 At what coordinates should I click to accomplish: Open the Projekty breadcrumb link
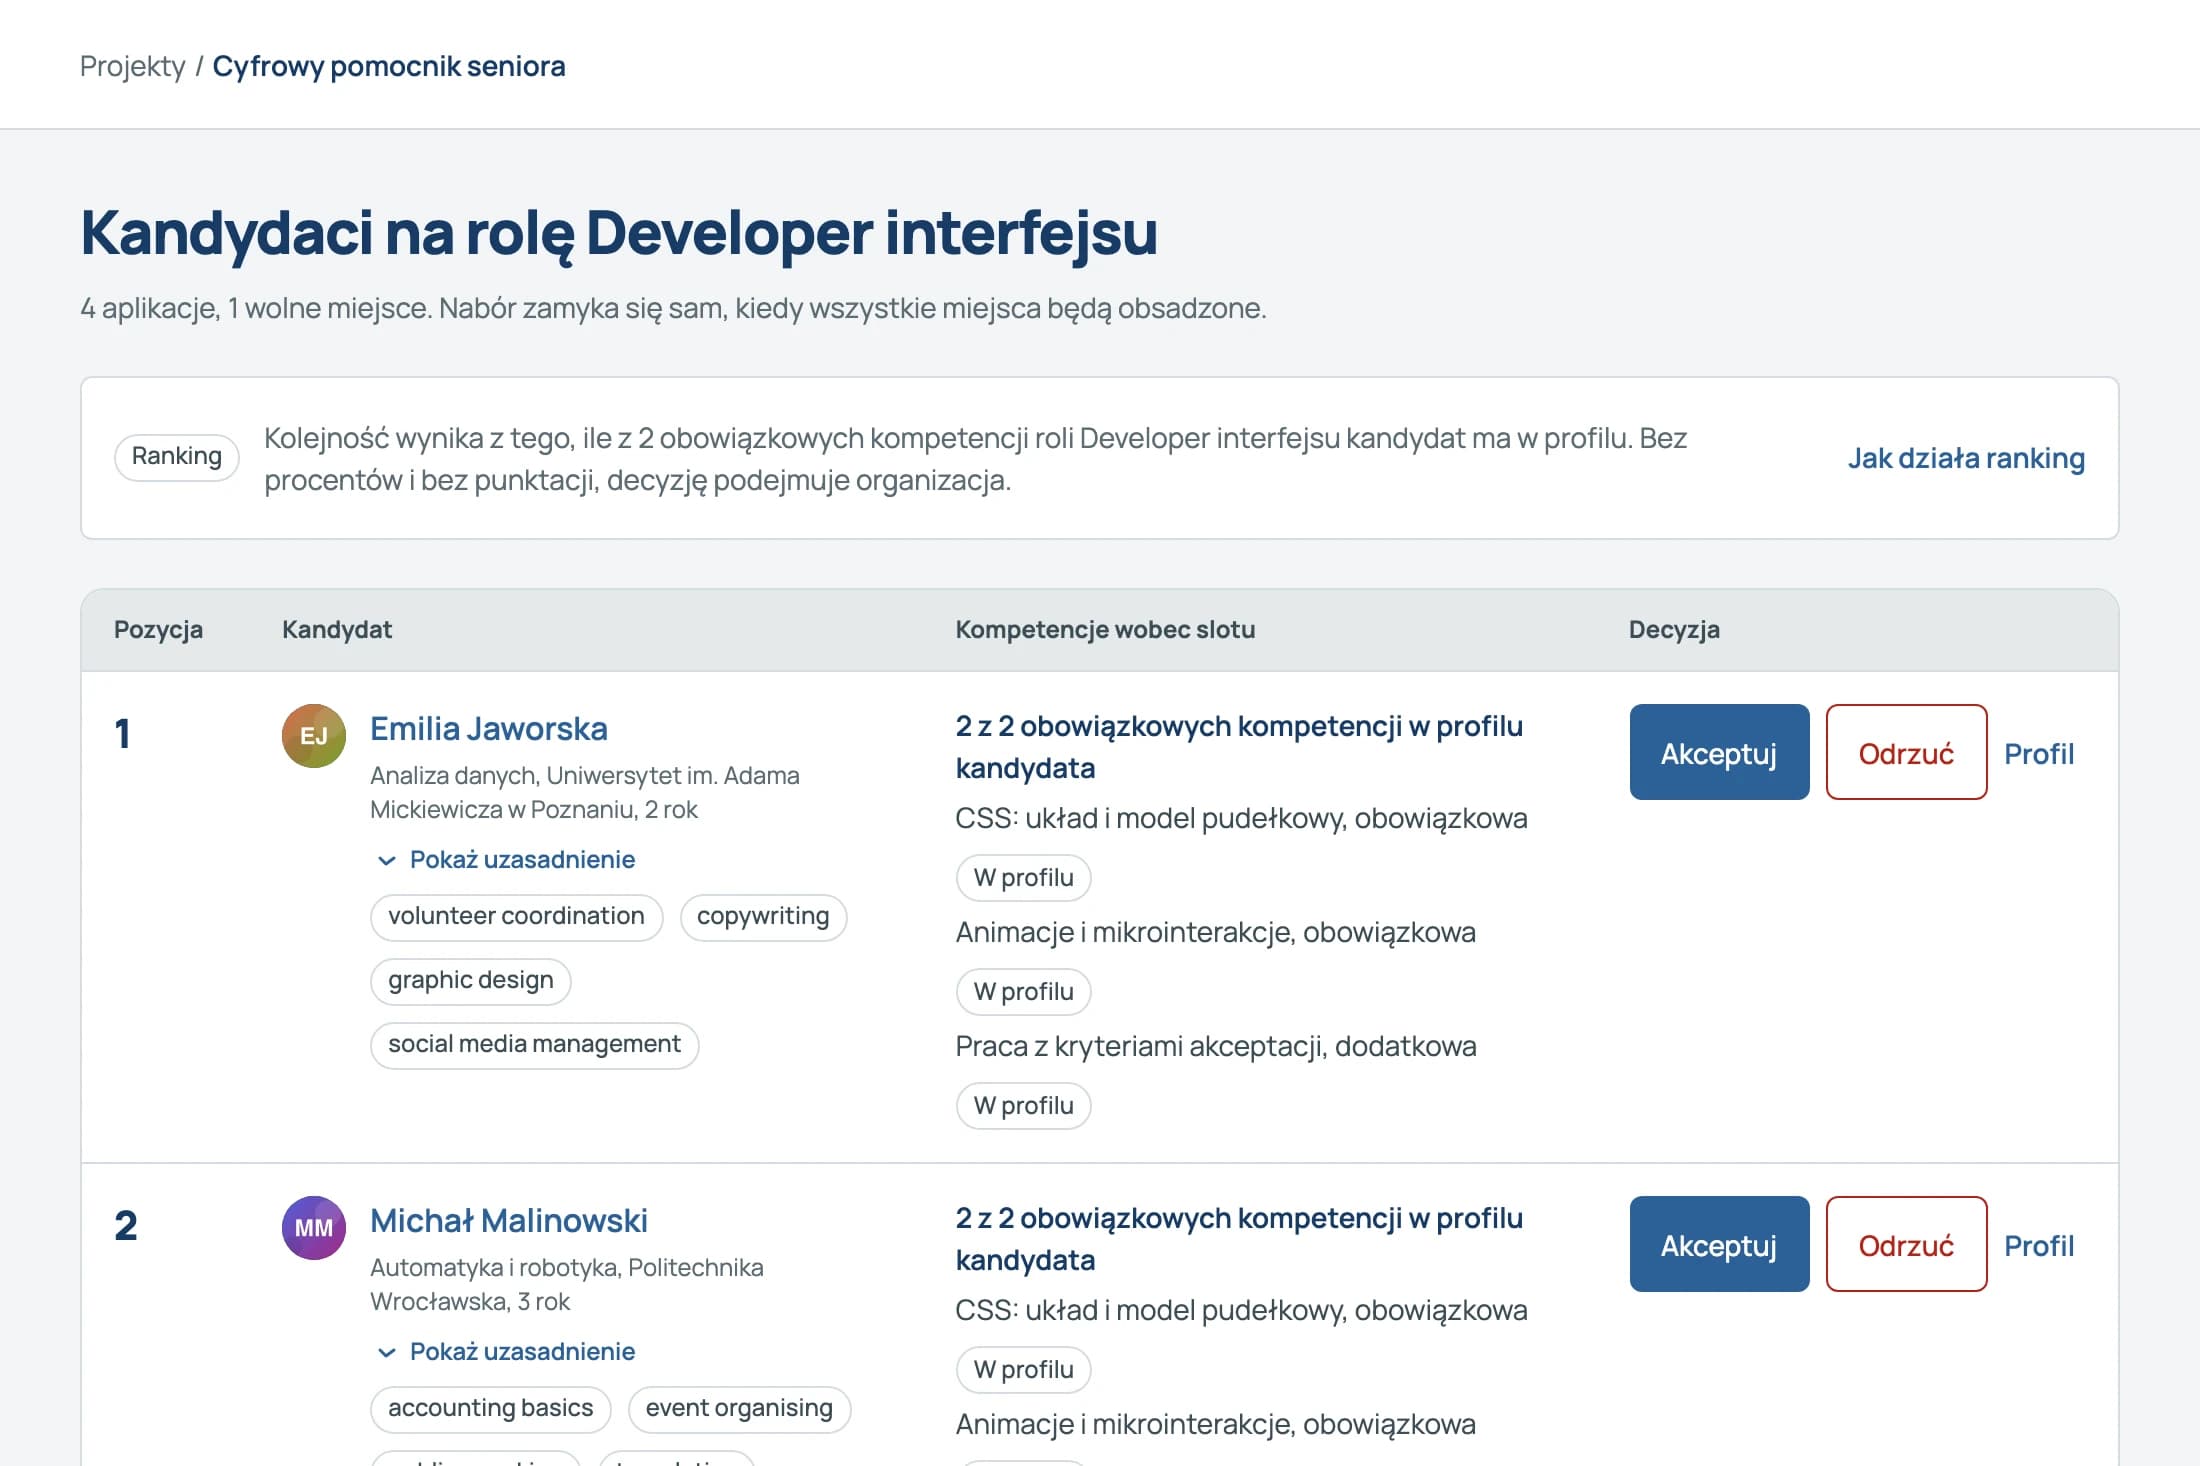click(132, 66)
